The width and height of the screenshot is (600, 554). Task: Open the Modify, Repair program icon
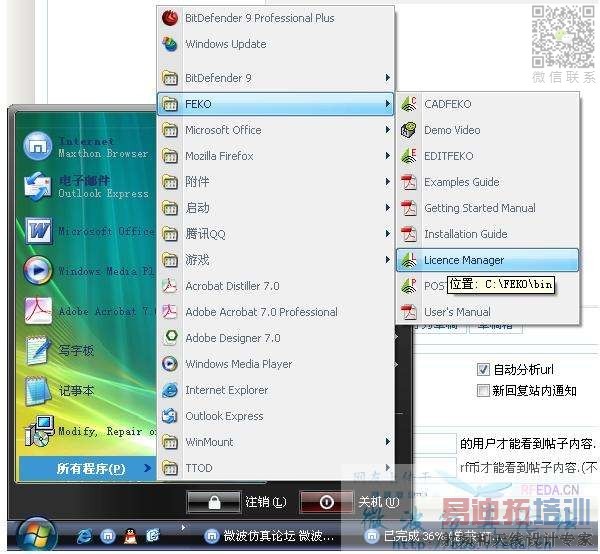point(38,431)
